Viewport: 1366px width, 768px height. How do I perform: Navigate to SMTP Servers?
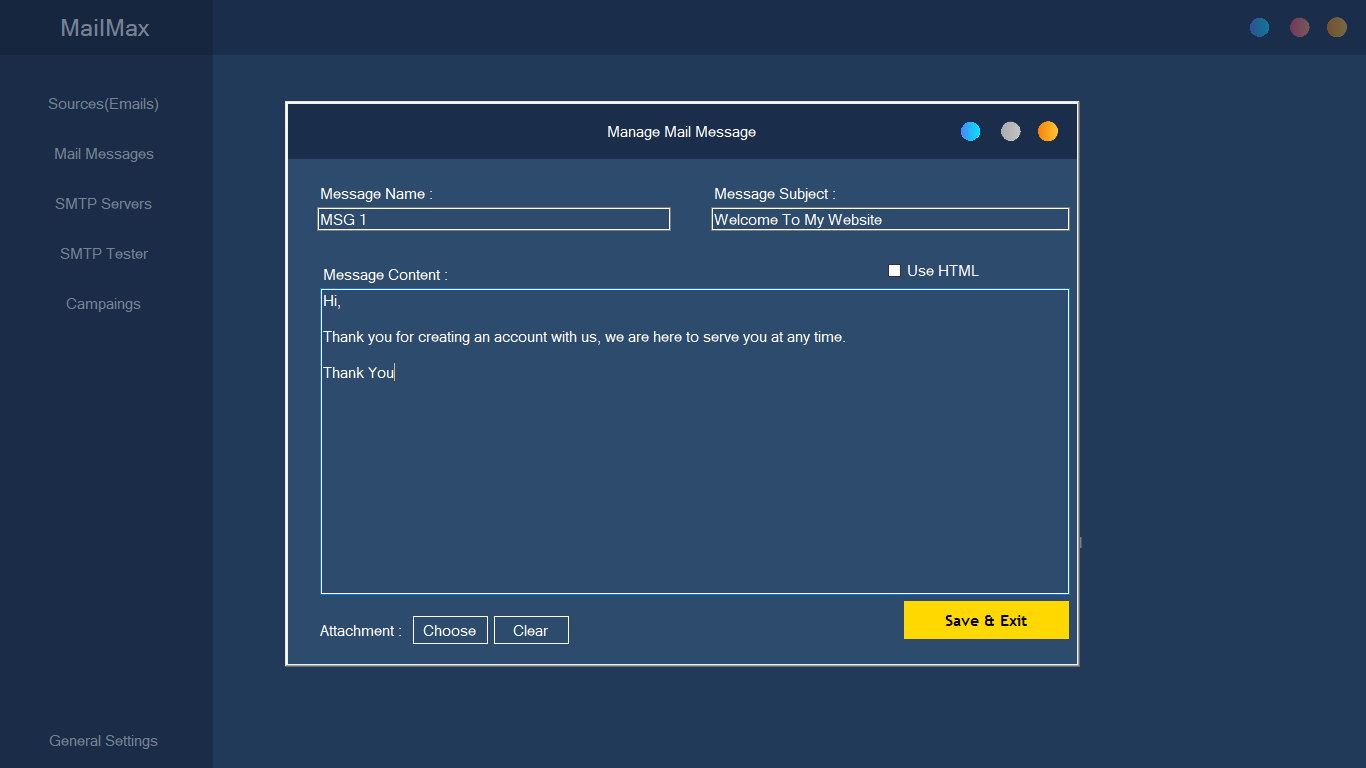tap(103, 203)
